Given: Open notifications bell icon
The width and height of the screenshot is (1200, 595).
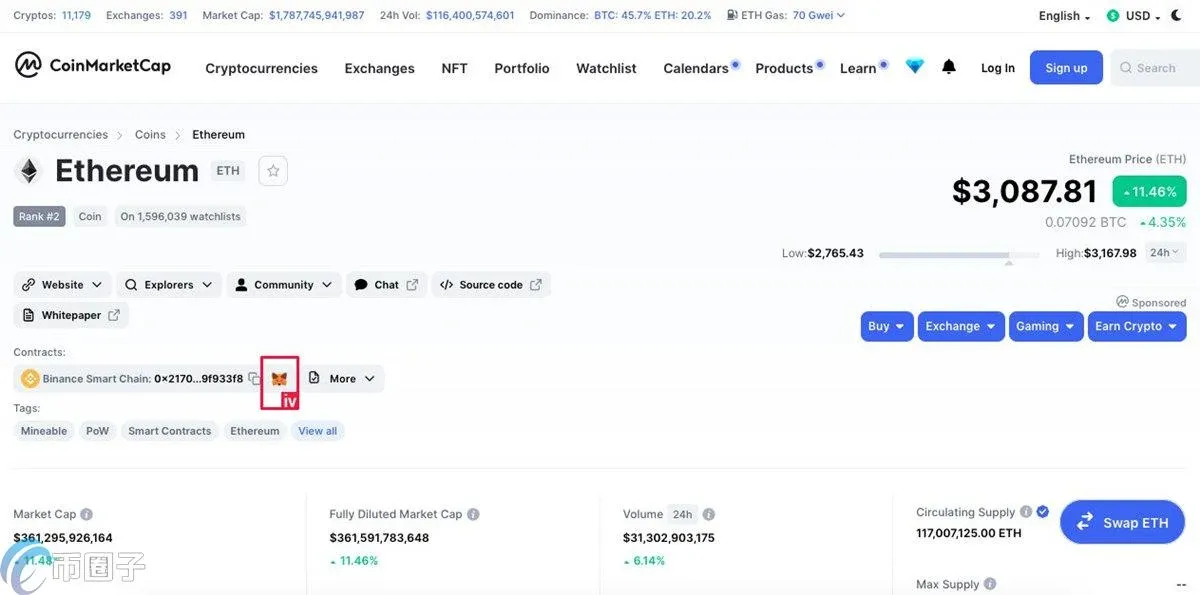Looking at the screenshot, I should (949, 67).
